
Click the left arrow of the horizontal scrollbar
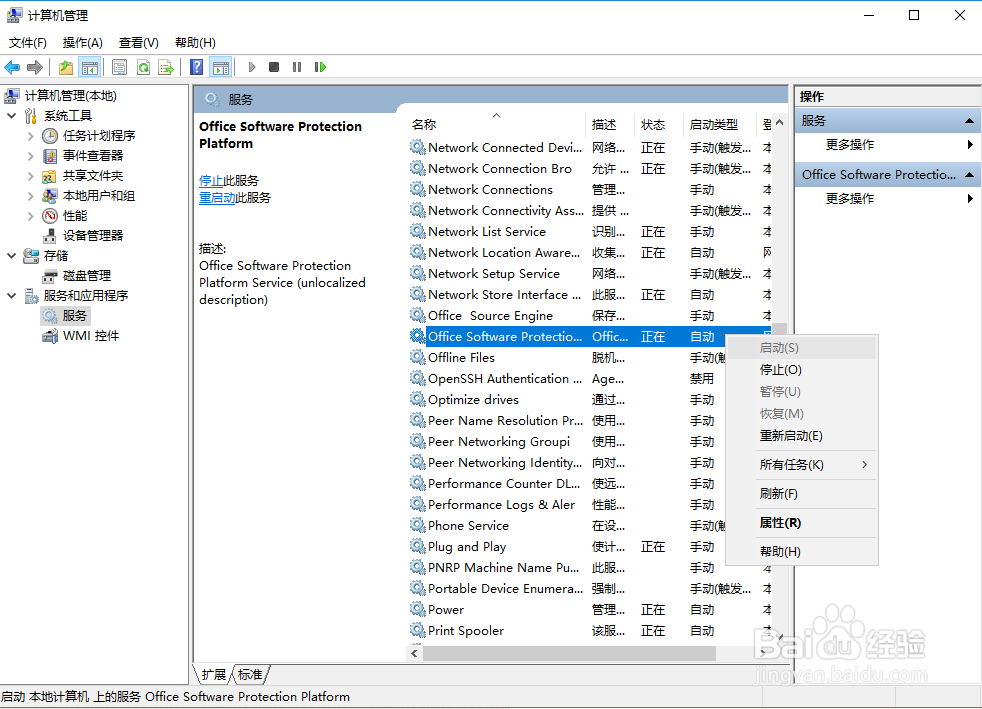coord(414,653)
